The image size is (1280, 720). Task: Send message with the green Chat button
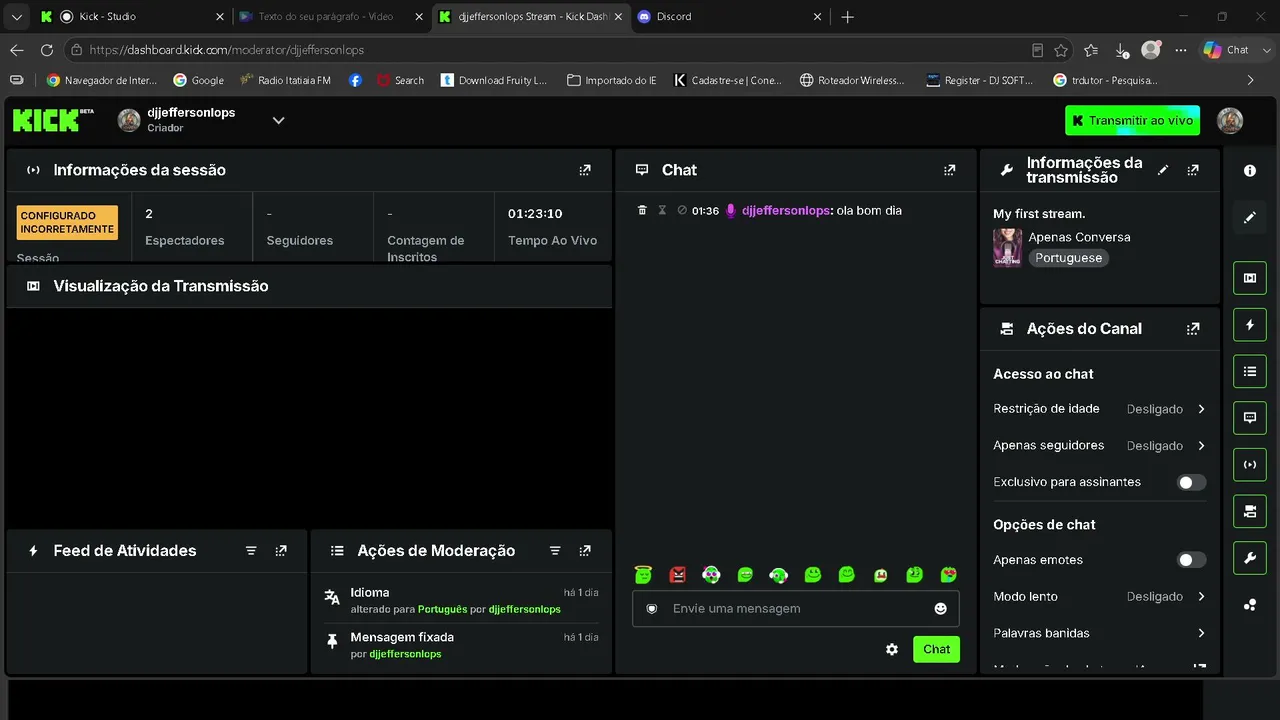pos(936,649)
